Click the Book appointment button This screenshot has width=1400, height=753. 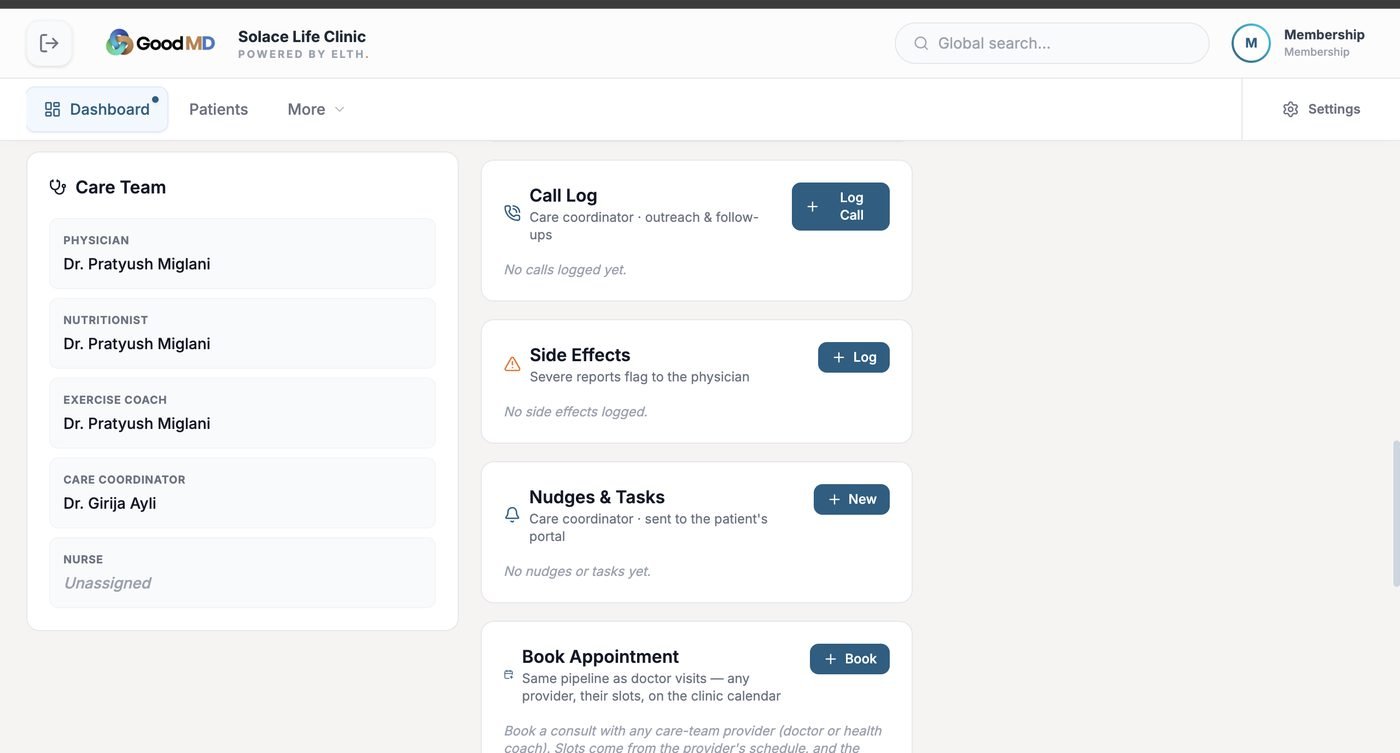pyautogui.click(x=849, y=659)
